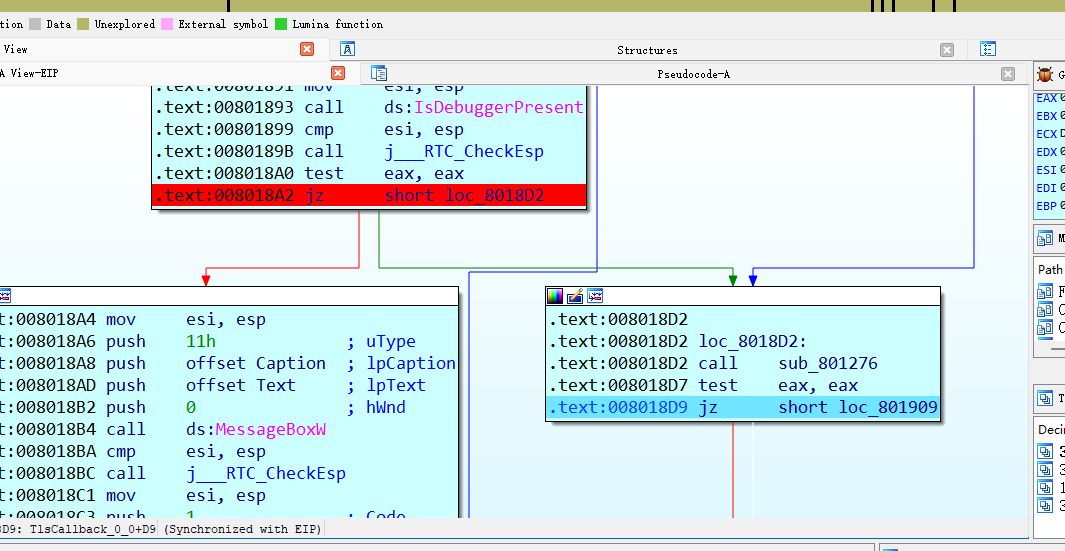1065x551 pixels.
Task: Click the Threads panel header icon
Action: click(1044, 399)
